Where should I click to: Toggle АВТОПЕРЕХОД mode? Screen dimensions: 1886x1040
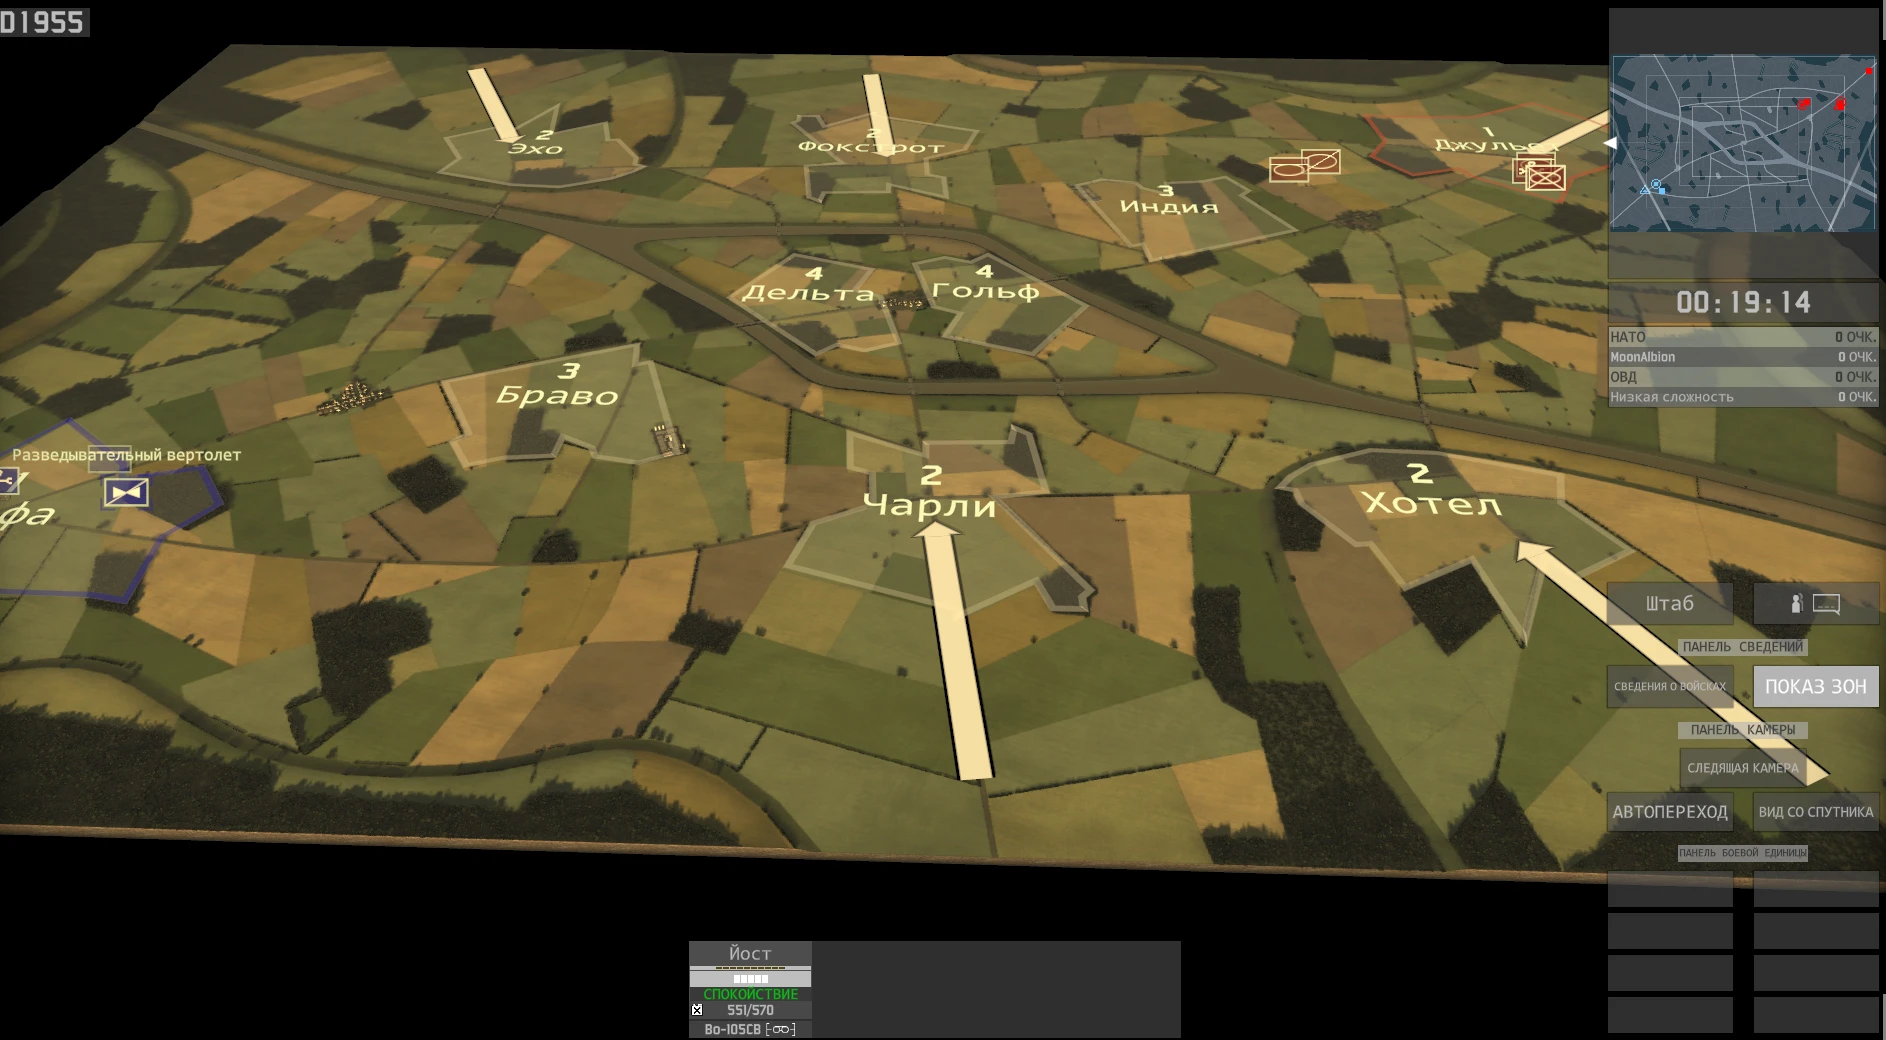pos(1670,813)
